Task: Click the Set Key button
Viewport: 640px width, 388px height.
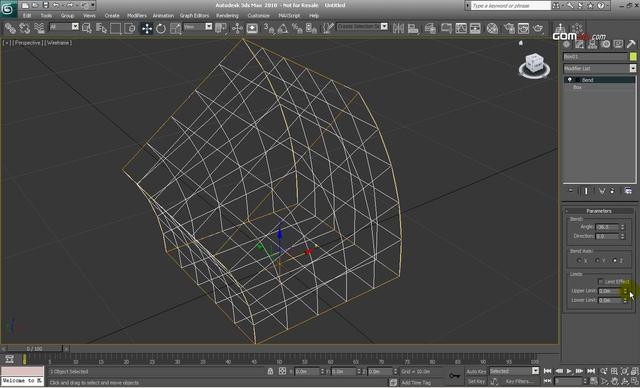Action: 476,381
